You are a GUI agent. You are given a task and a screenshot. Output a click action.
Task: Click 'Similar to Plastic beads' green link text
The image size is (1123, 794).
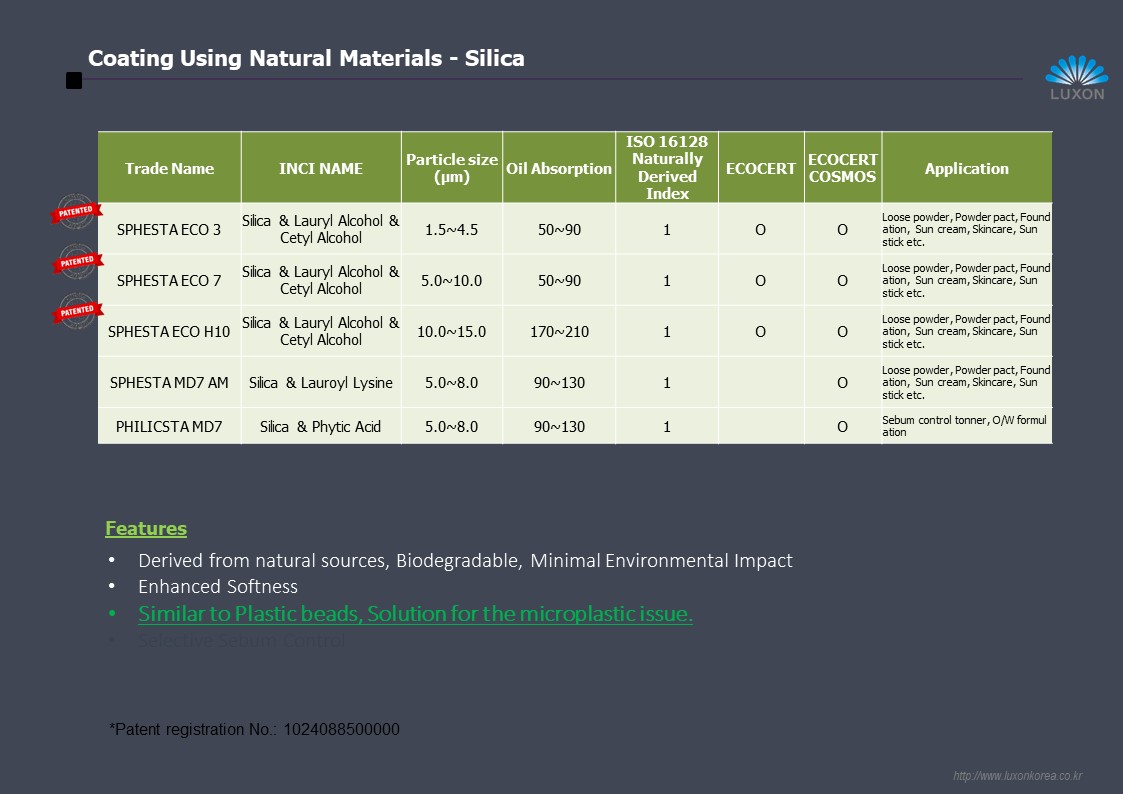tap(415, 614)
